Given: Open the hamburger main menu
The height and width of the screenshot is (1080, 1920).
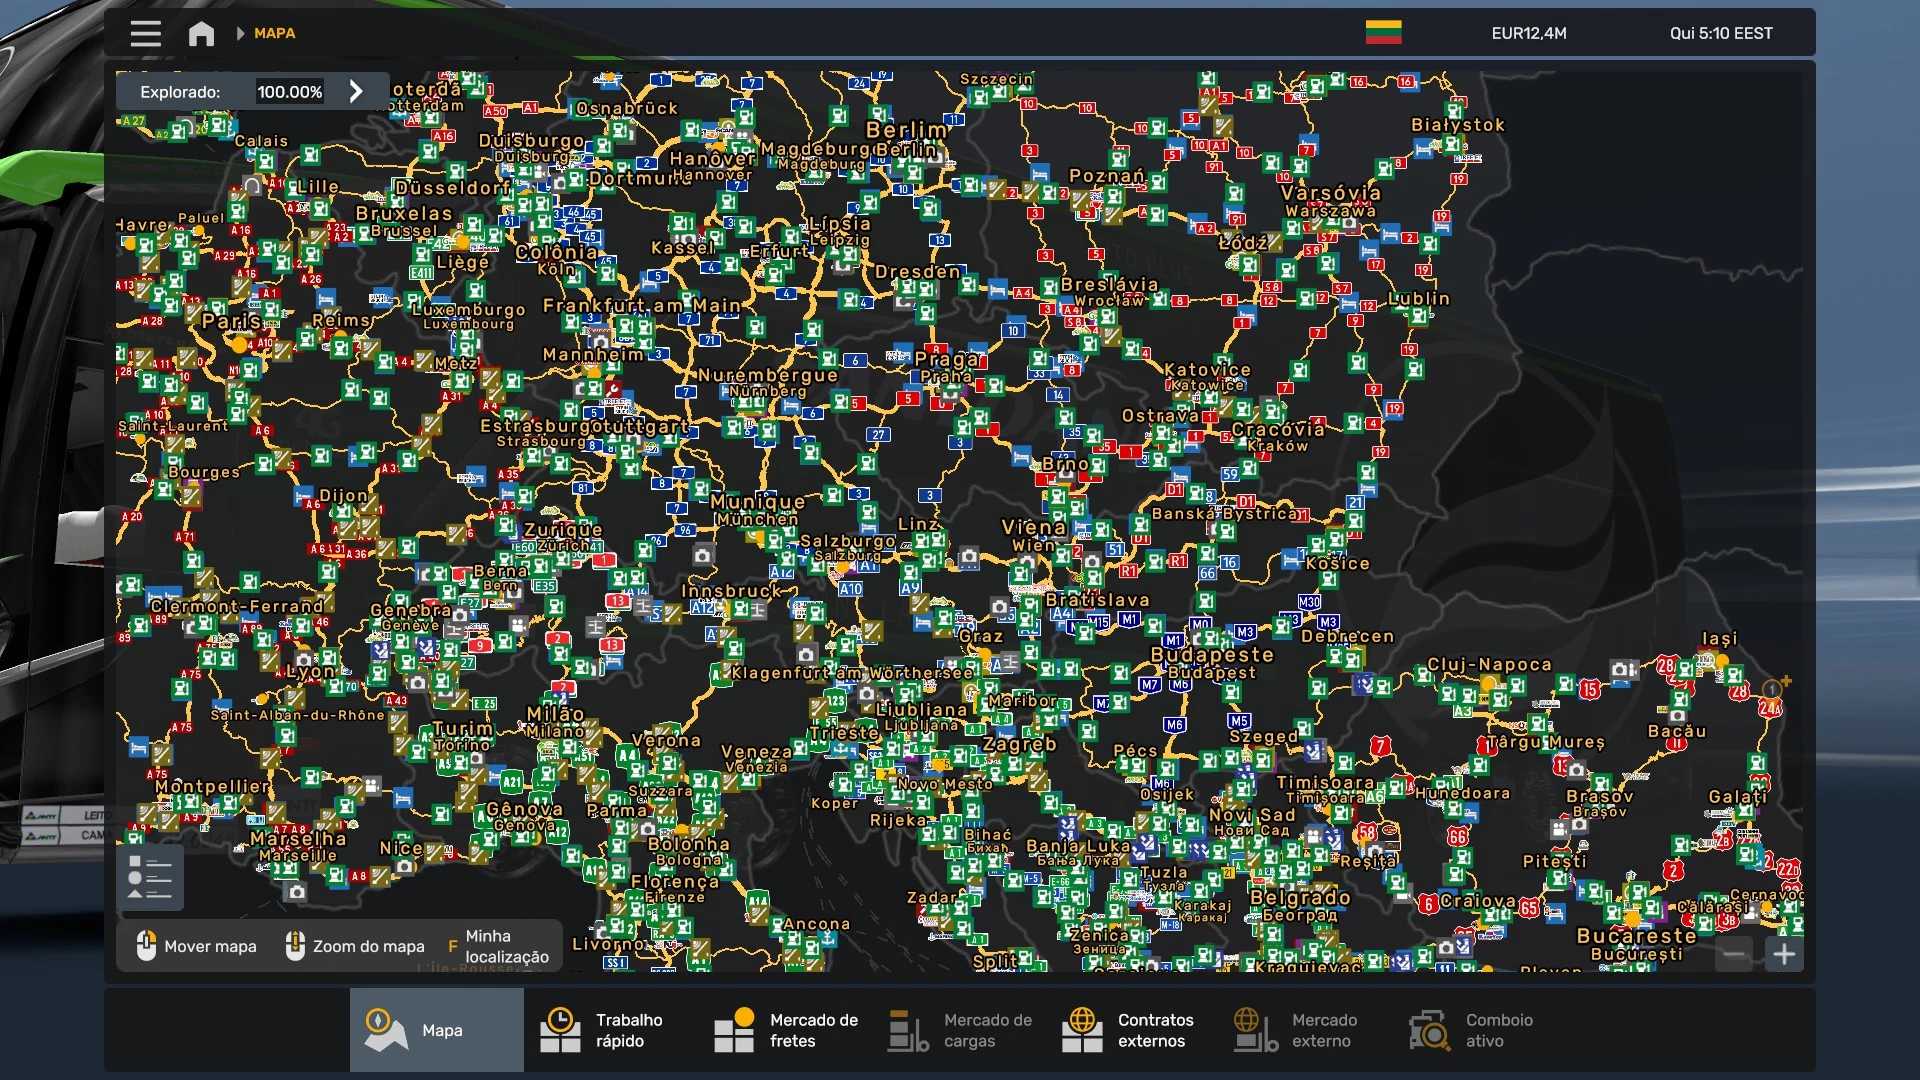Looking at the screenshot, I should tap(145, 33).
